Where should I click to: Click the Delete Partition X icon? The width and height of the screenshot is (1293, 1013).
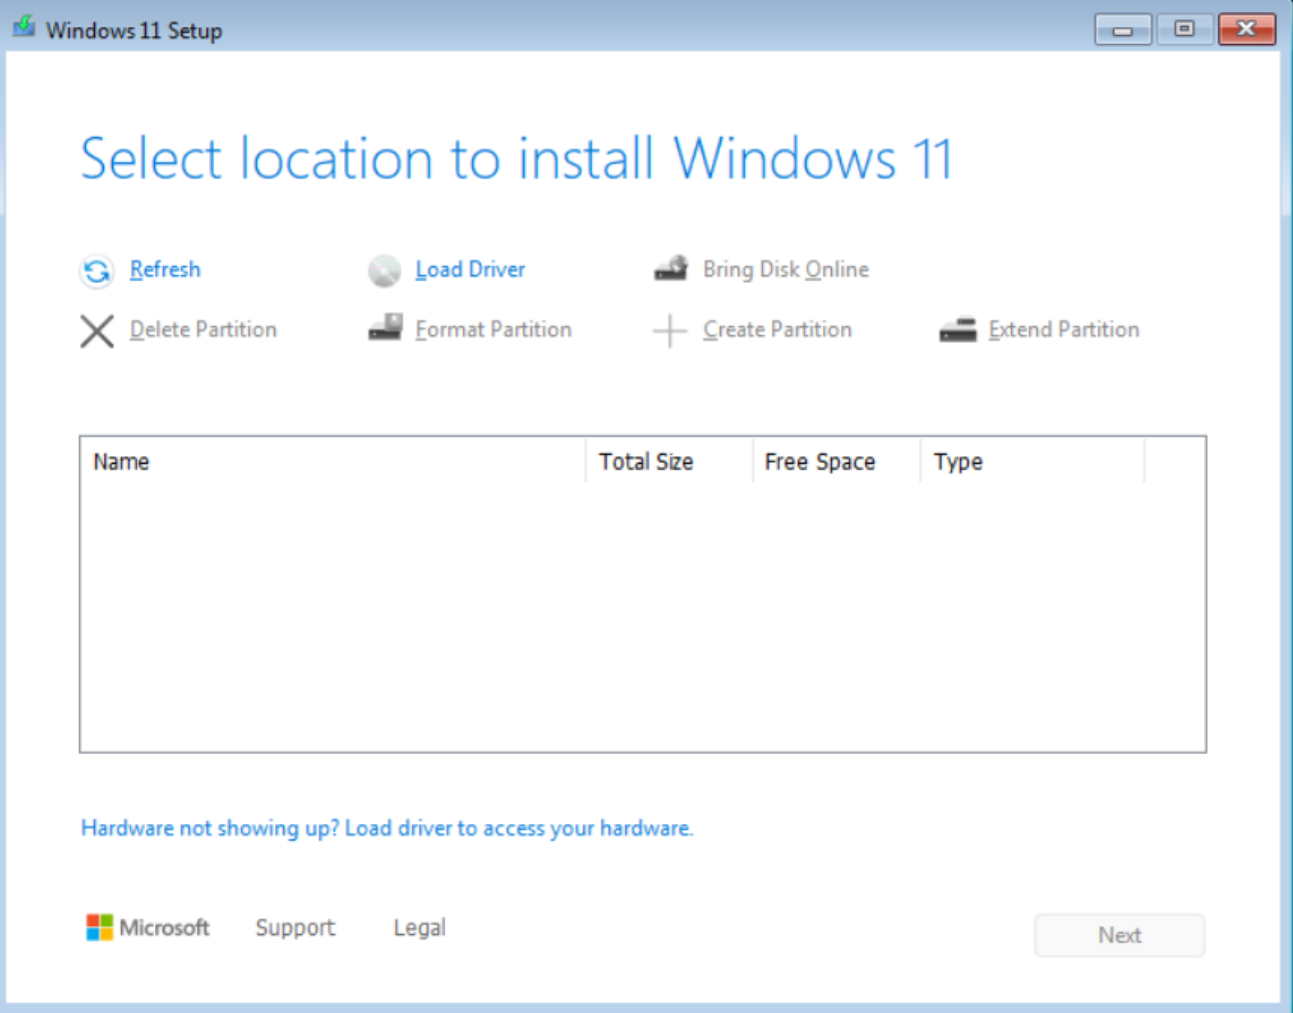point(97,331)
